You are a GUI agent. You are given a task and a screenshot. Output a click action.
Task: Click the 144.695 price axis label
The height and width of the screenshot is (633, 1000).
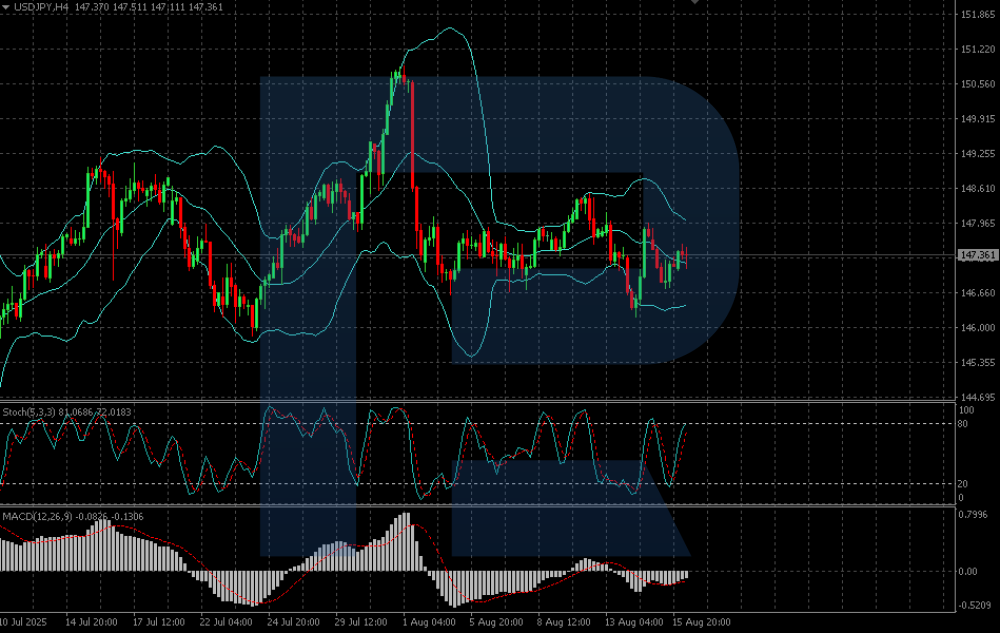tap(976, 397)
